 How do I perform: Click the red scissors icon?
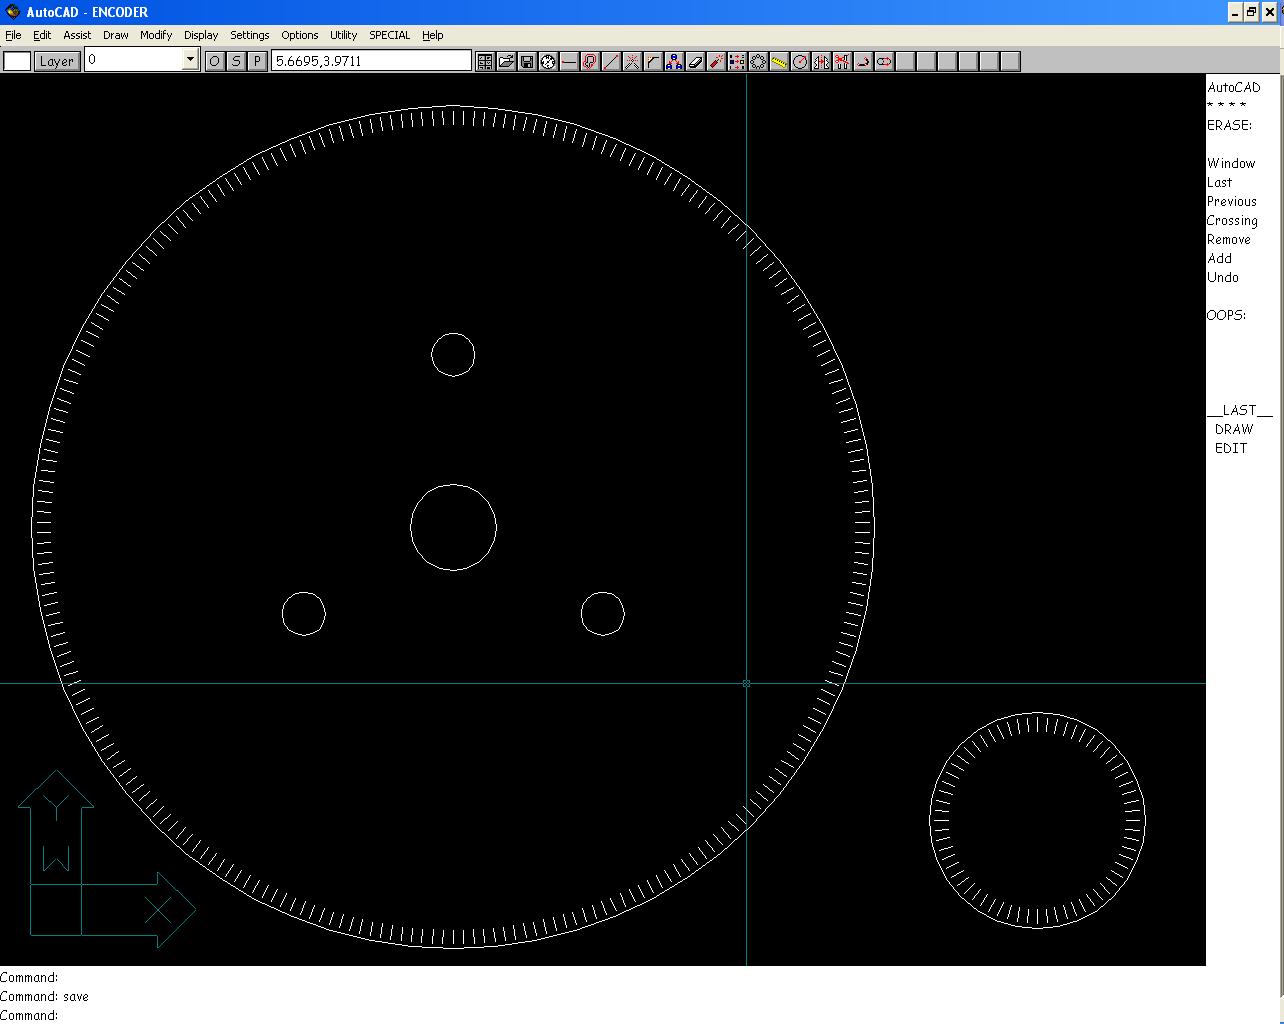click(842, 61)
